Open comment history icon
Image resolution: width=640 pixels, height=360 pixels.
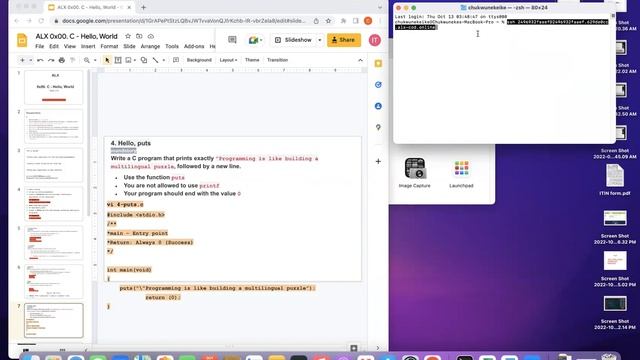click(232, 40)
